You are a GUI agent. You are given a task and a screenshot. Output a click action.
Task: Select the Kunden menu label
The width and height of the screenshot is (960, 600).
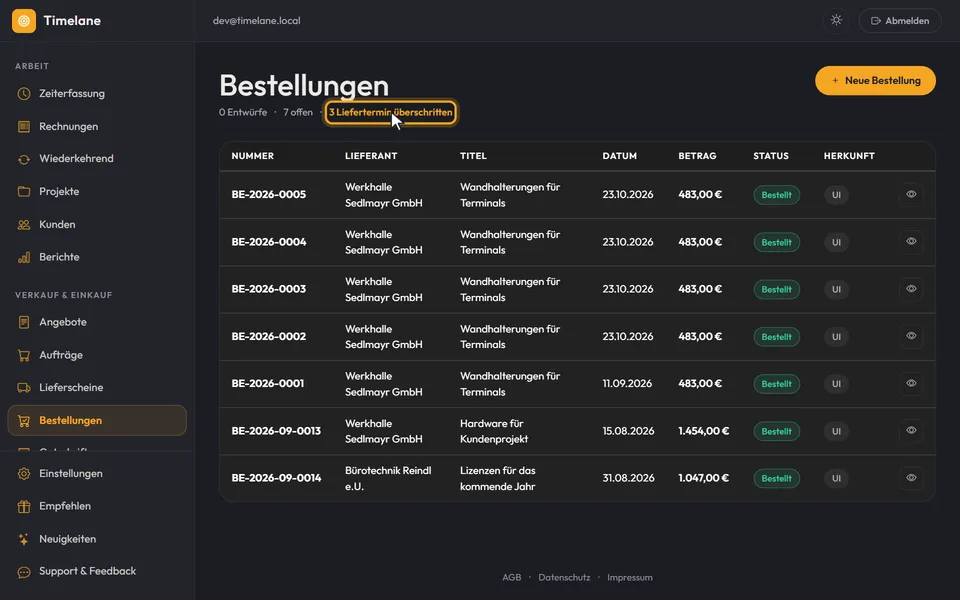pyautogui.click(x=57, y=225)
